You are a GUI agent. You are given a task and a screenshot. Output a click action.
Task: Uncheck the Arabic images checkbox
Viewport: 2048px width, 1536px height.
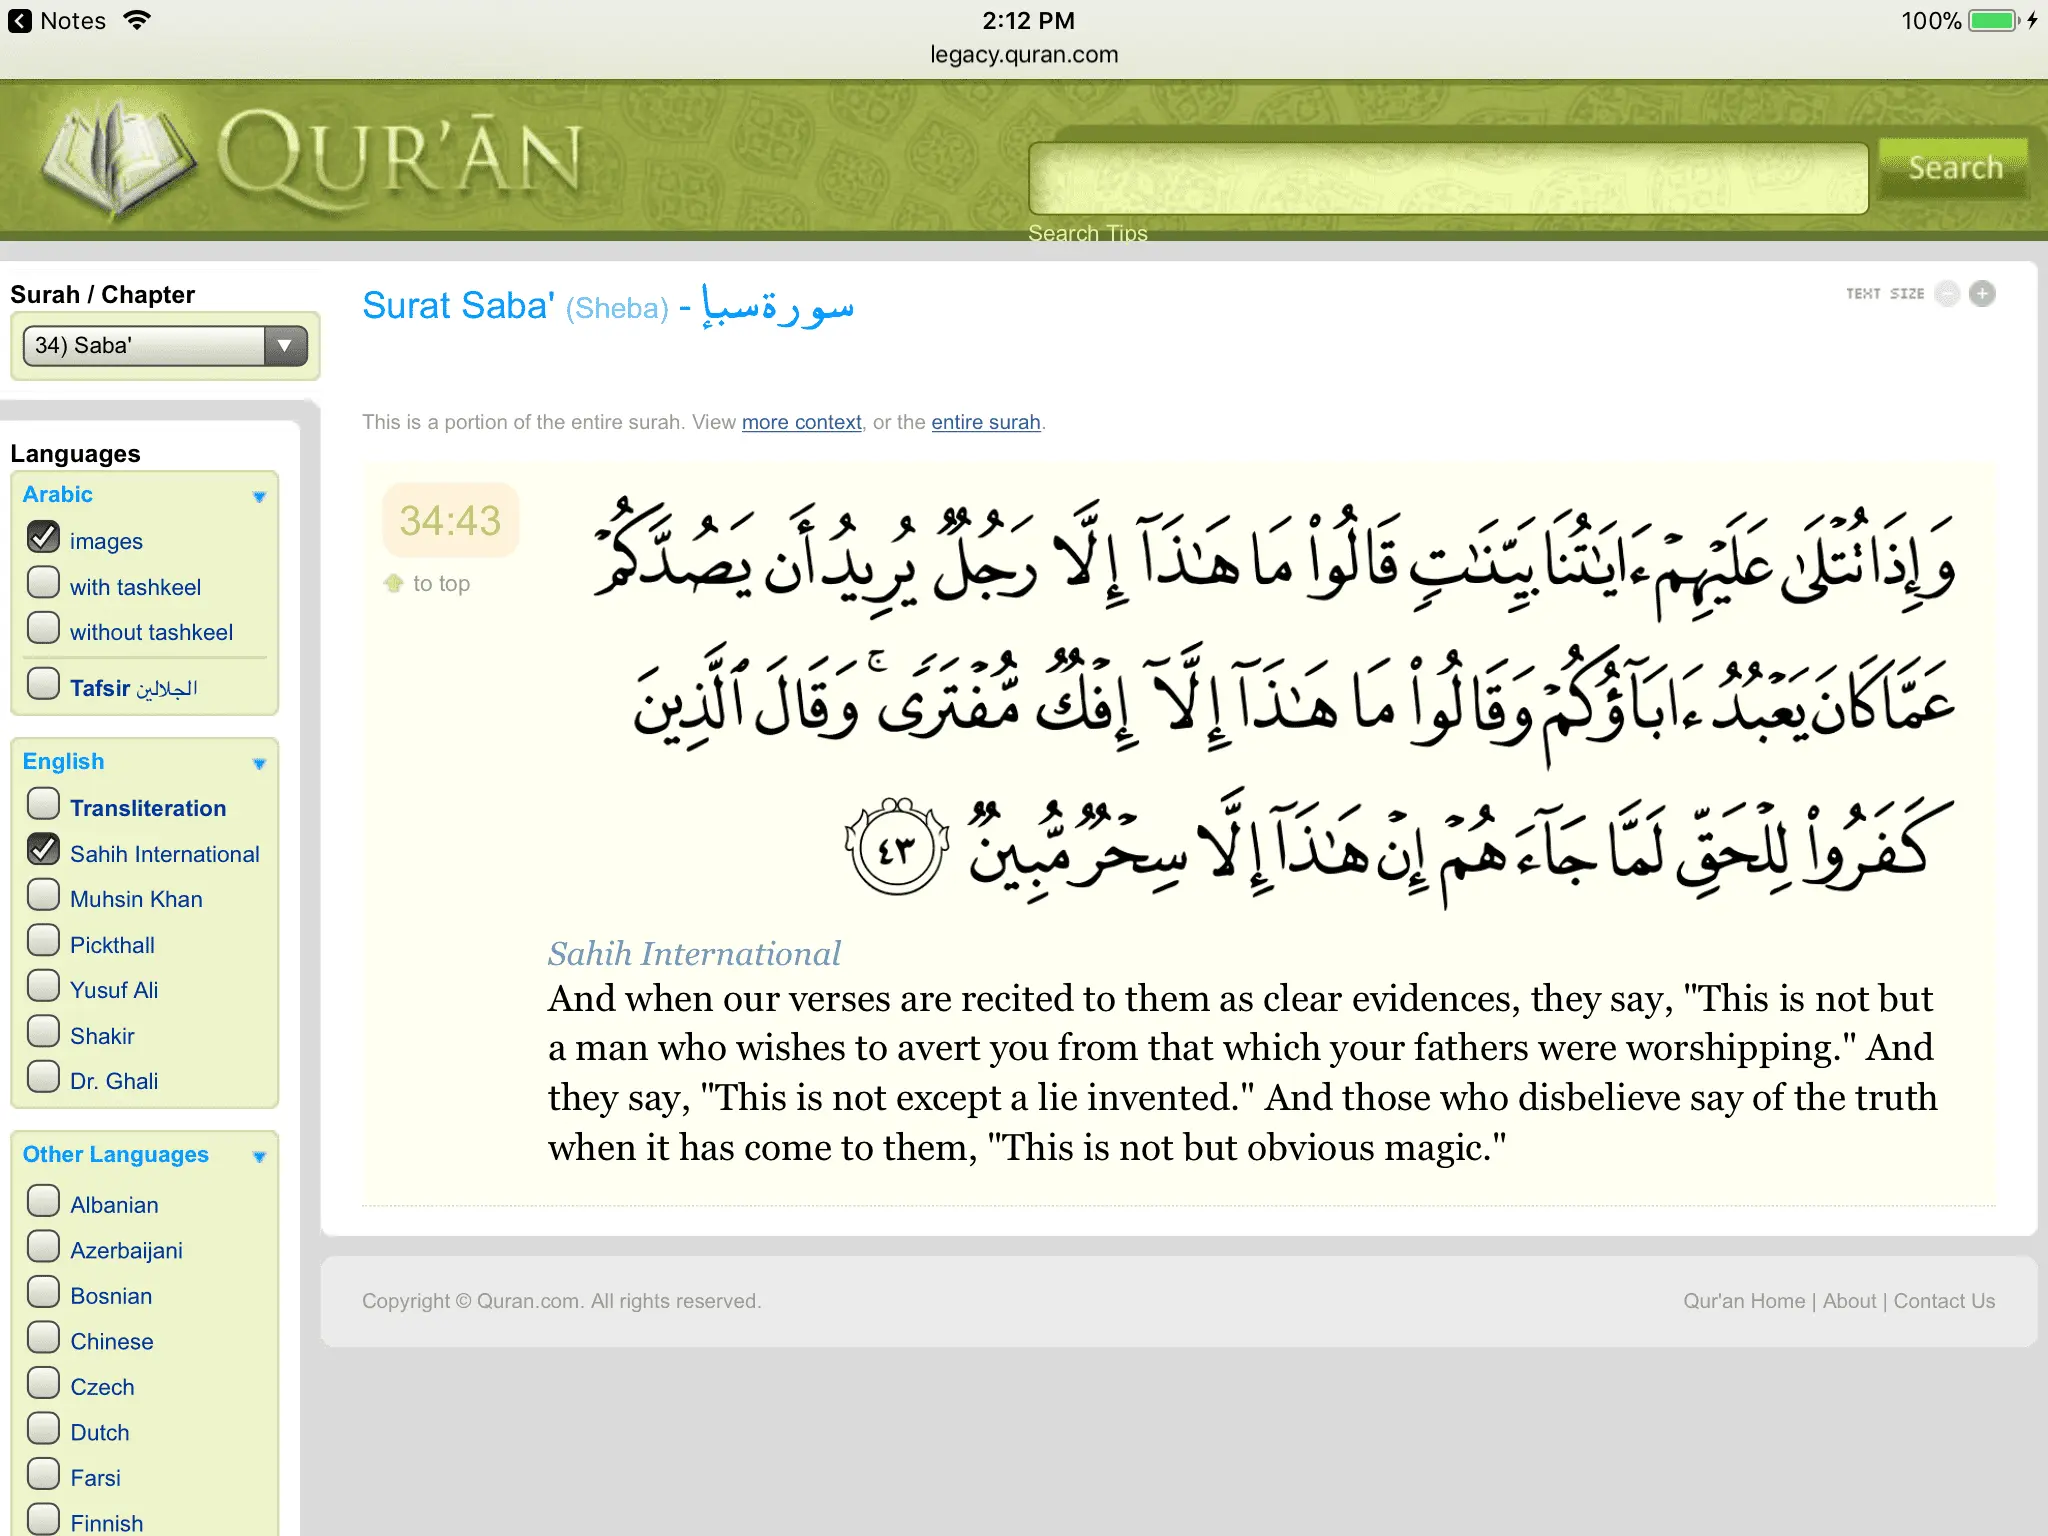pos(44,538)
